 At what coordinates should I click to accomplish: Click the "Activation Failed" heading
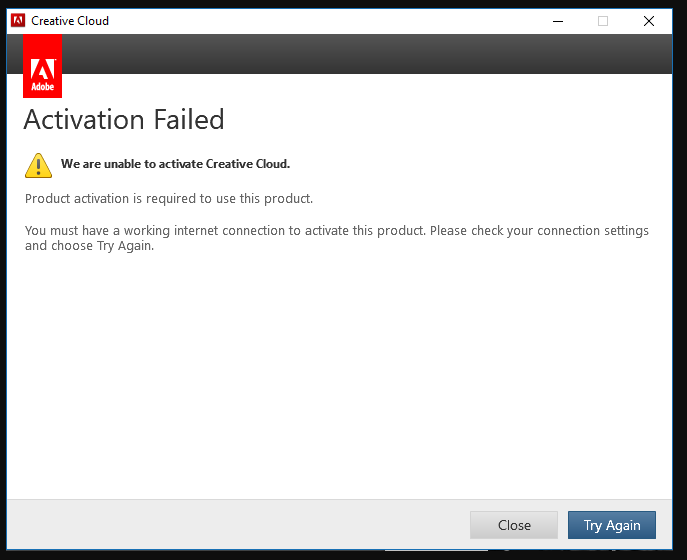pyautogui.click(x=124, y=120)
